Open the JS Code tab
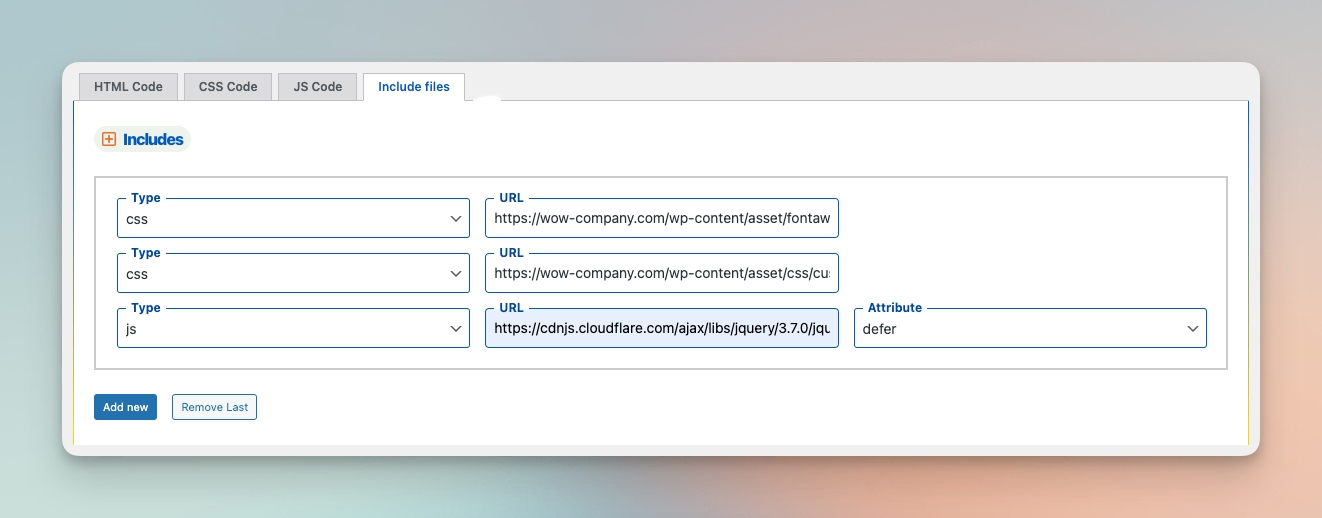1322x518 pixels. pyautogui.click(x=318, y=87)
